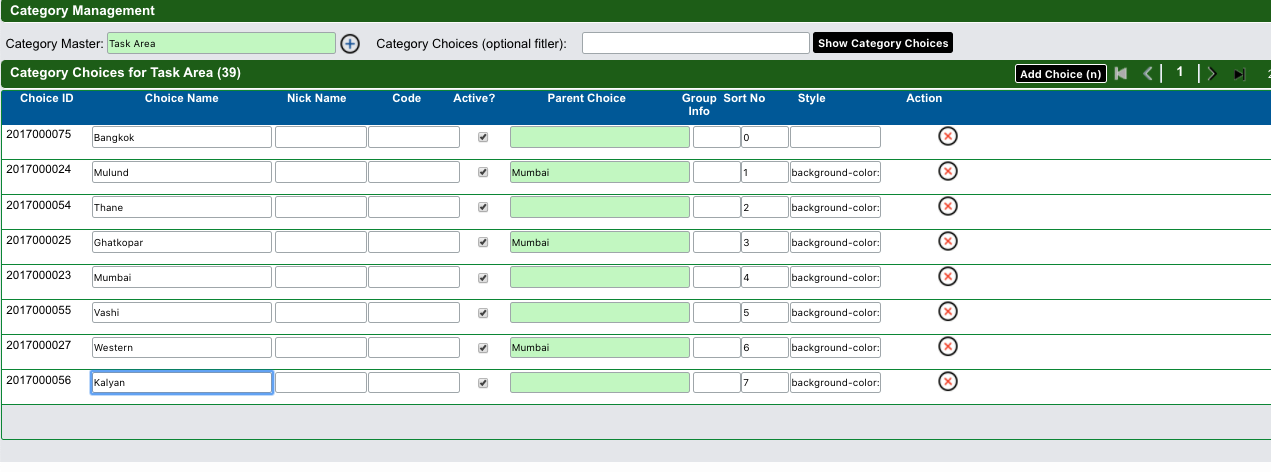
Task: Go to next page of choices
Action: 1211,73
